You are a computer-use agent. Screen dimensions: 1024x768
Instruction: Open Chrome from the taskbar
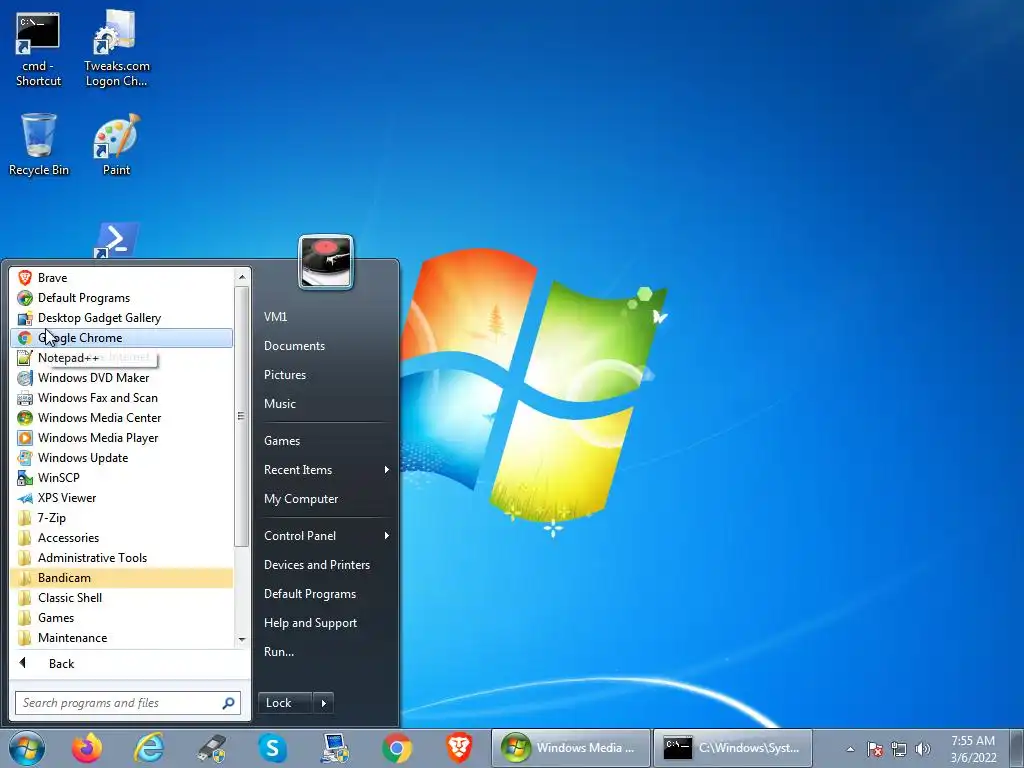click(397, 748)
